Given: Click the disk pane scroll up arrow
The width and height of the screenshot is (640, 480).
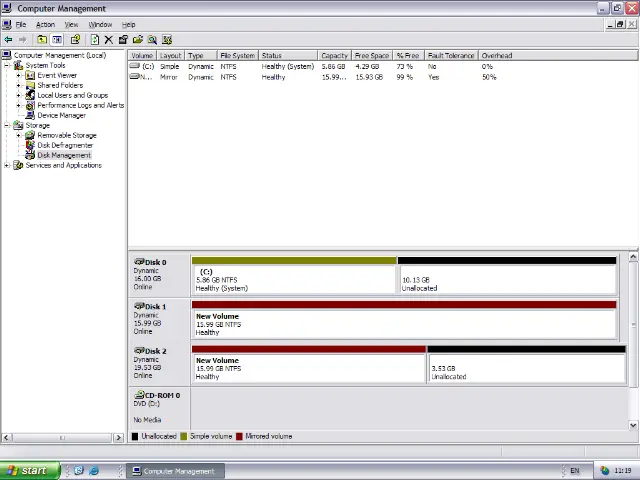Looking at the screenshot, I should point(633,257).
